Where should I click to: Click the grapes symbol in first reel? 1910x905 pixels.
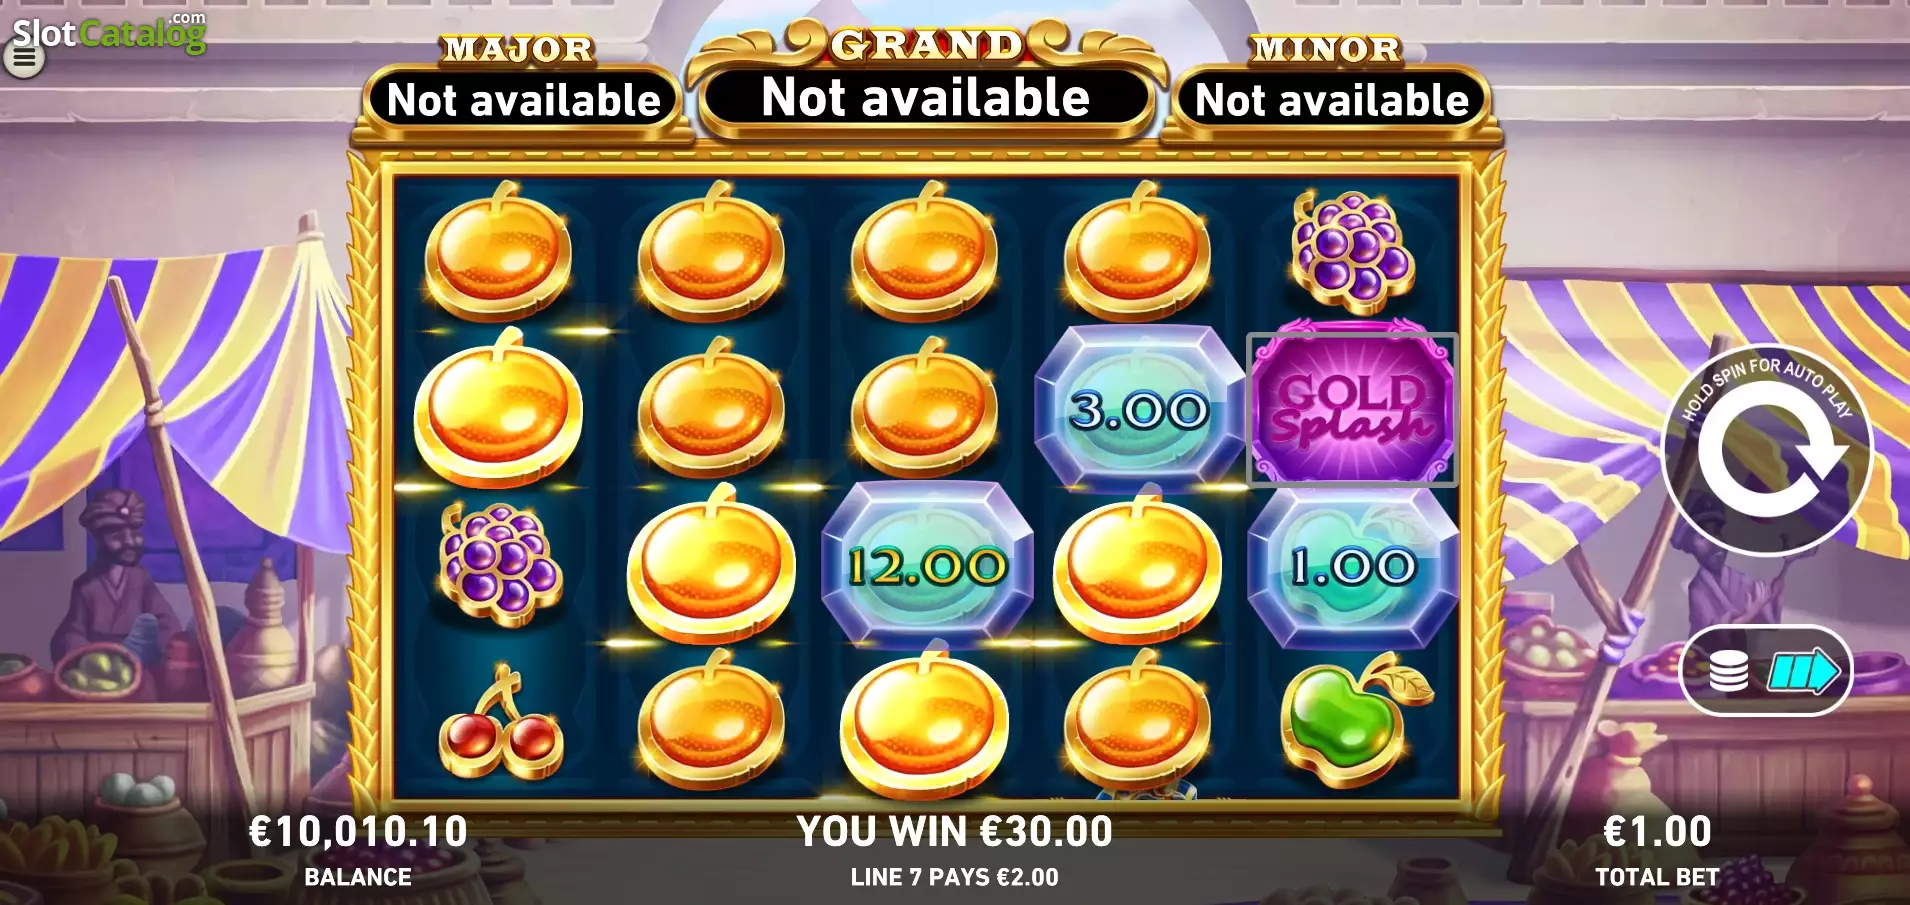click(499, 564)
